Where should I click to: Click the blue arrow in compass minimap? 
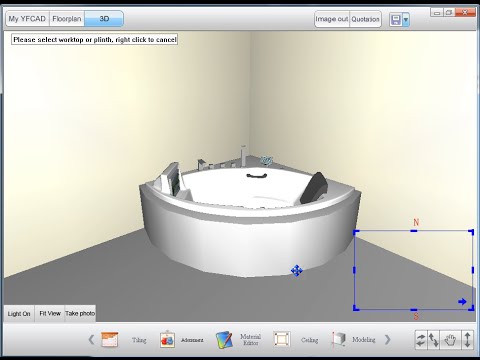pyautogui.click(x=462, y=302)
